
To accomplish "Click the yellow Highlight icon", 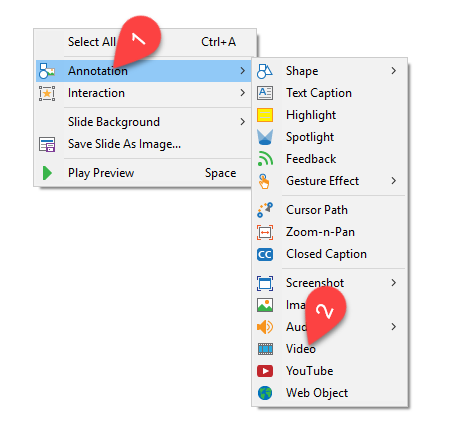I will [x=265, y=115].
